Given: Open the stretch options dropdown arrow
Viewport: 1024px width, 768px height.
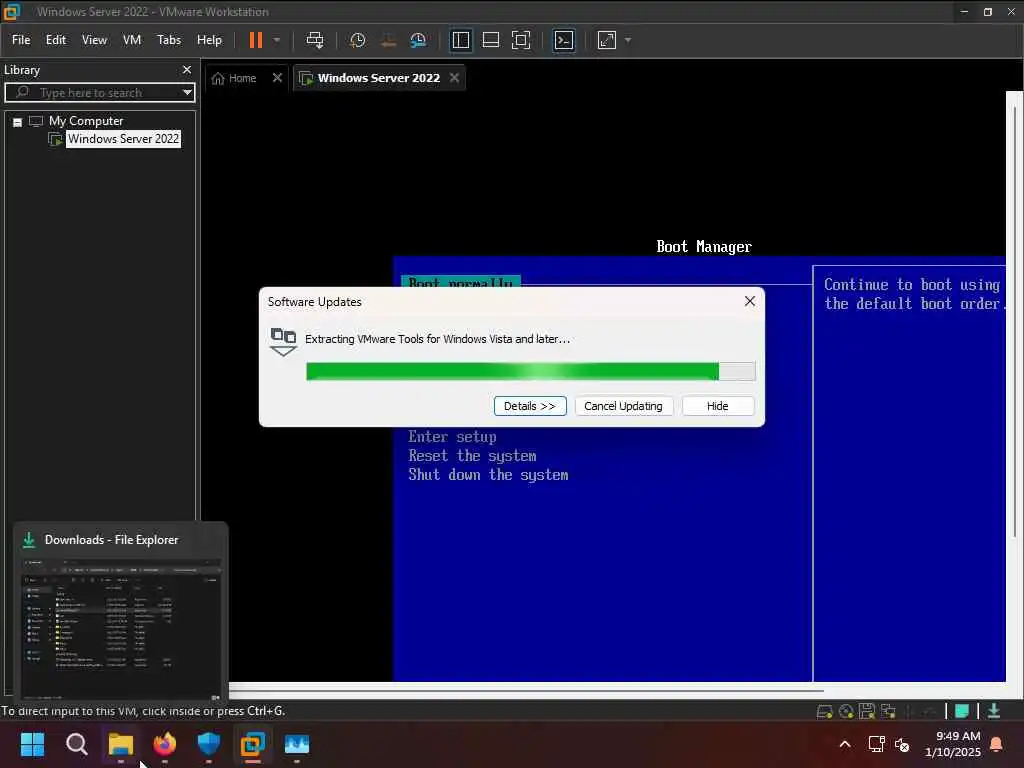Looking at the screenshot, I should point(628,40).
